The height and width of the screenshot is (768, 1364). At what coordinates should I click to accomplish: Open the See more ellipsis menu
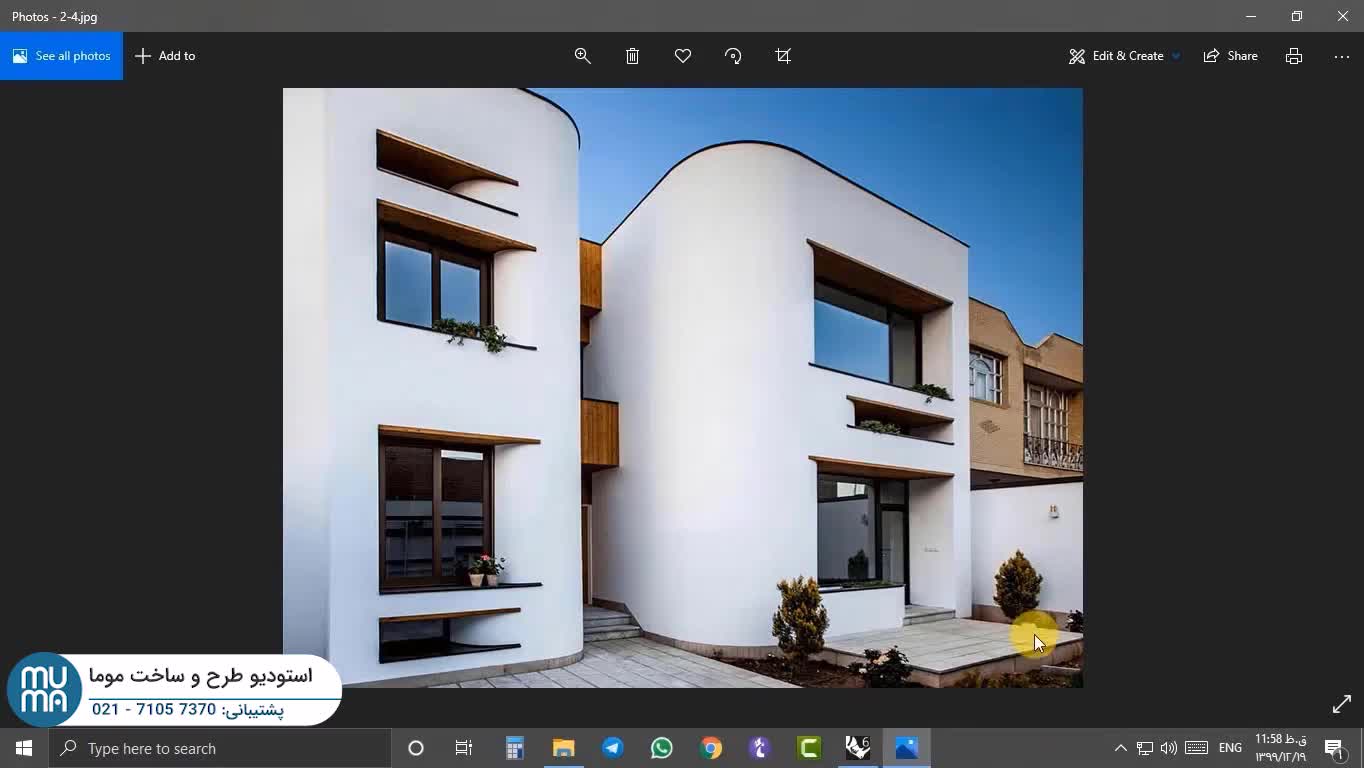(1342, 56)
